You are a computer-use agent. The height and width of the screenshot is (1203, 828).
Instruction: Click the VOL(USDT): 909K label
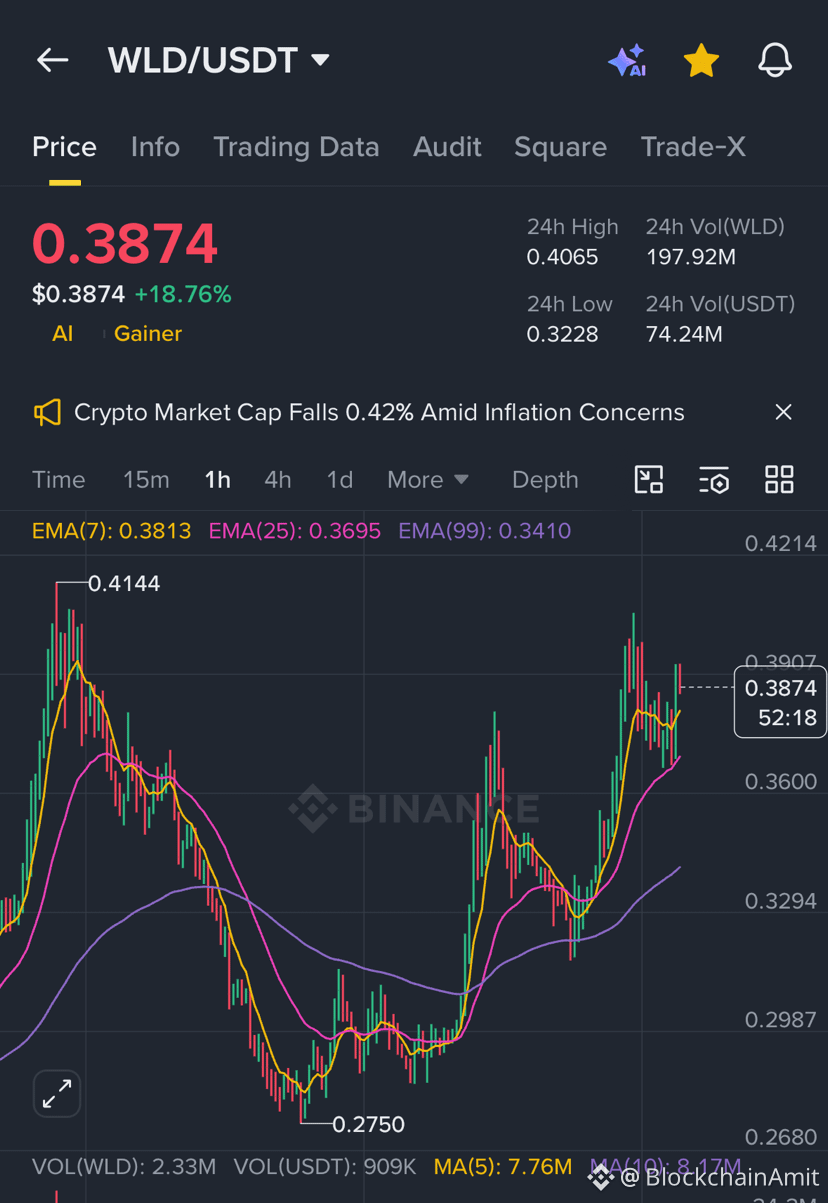325,1167
